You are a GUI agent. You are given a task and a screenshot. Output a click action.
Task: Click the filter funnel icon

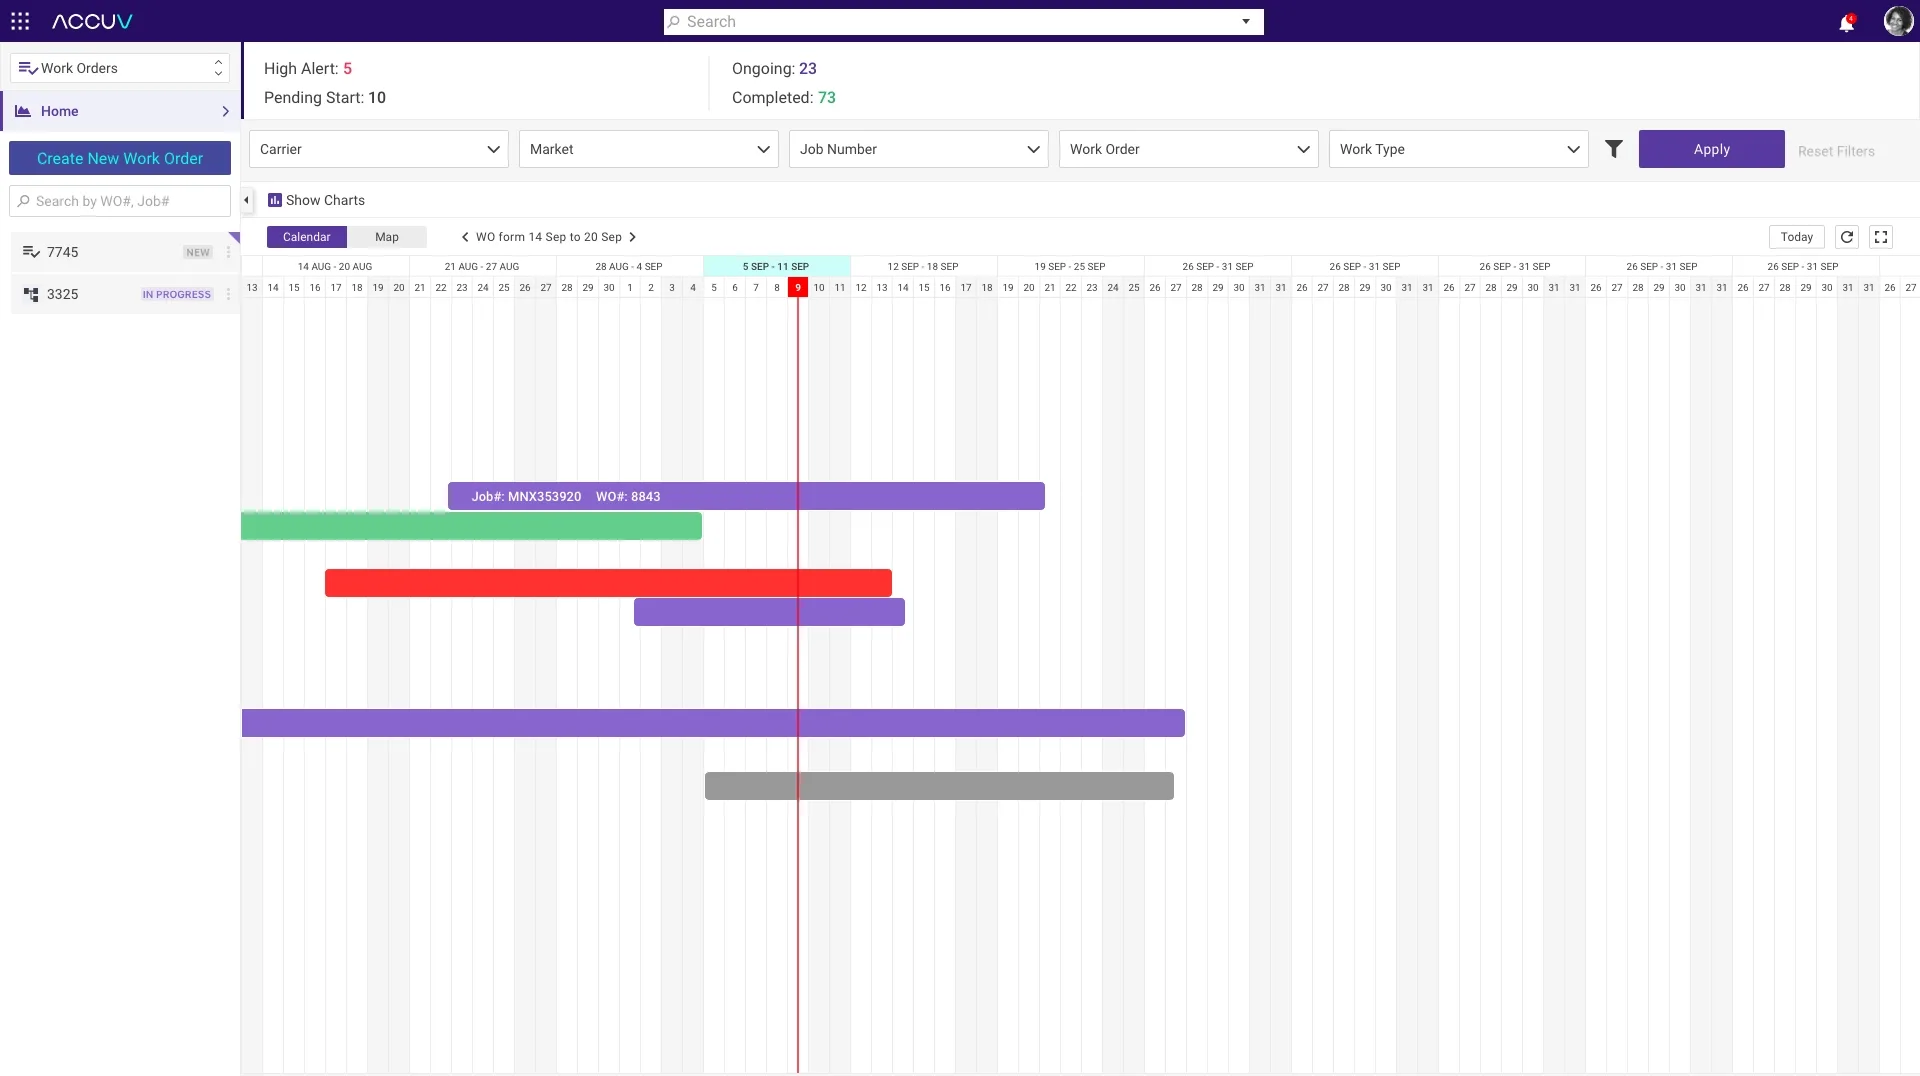(x=1614, y=149)
